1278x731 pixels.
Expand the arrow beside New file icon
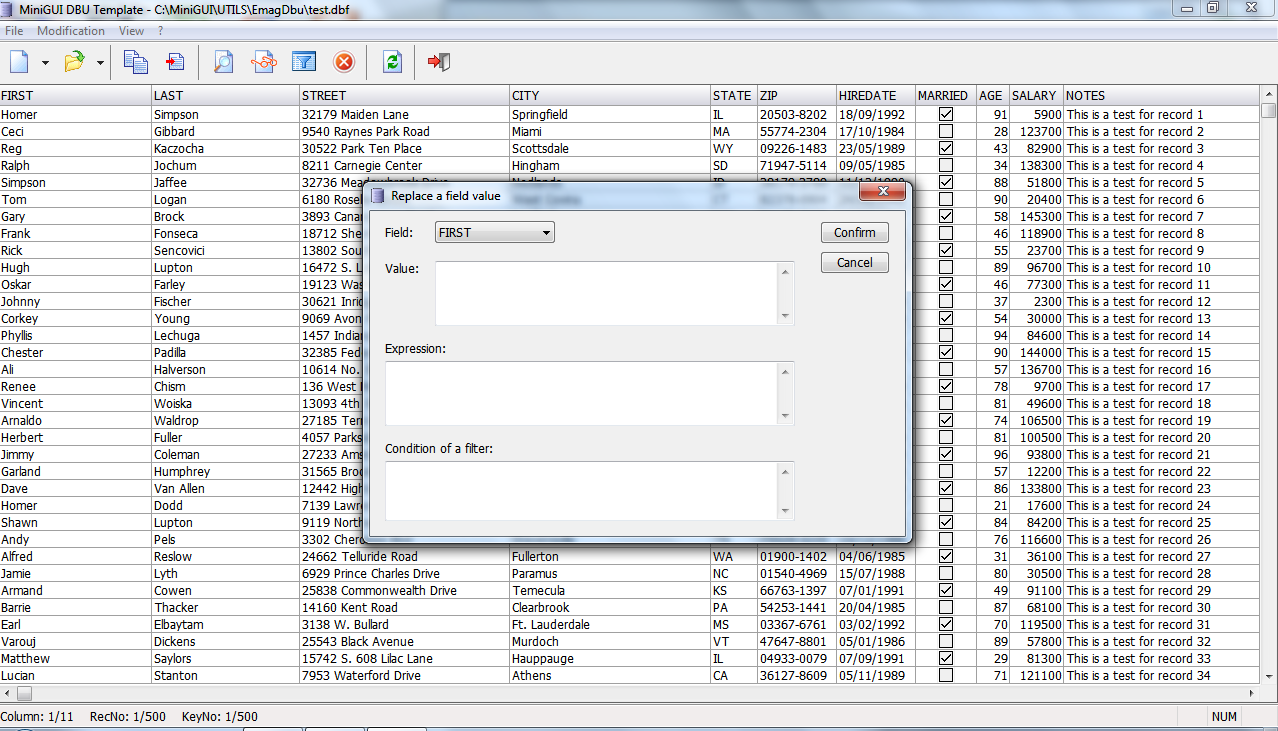tap(45, 63)
